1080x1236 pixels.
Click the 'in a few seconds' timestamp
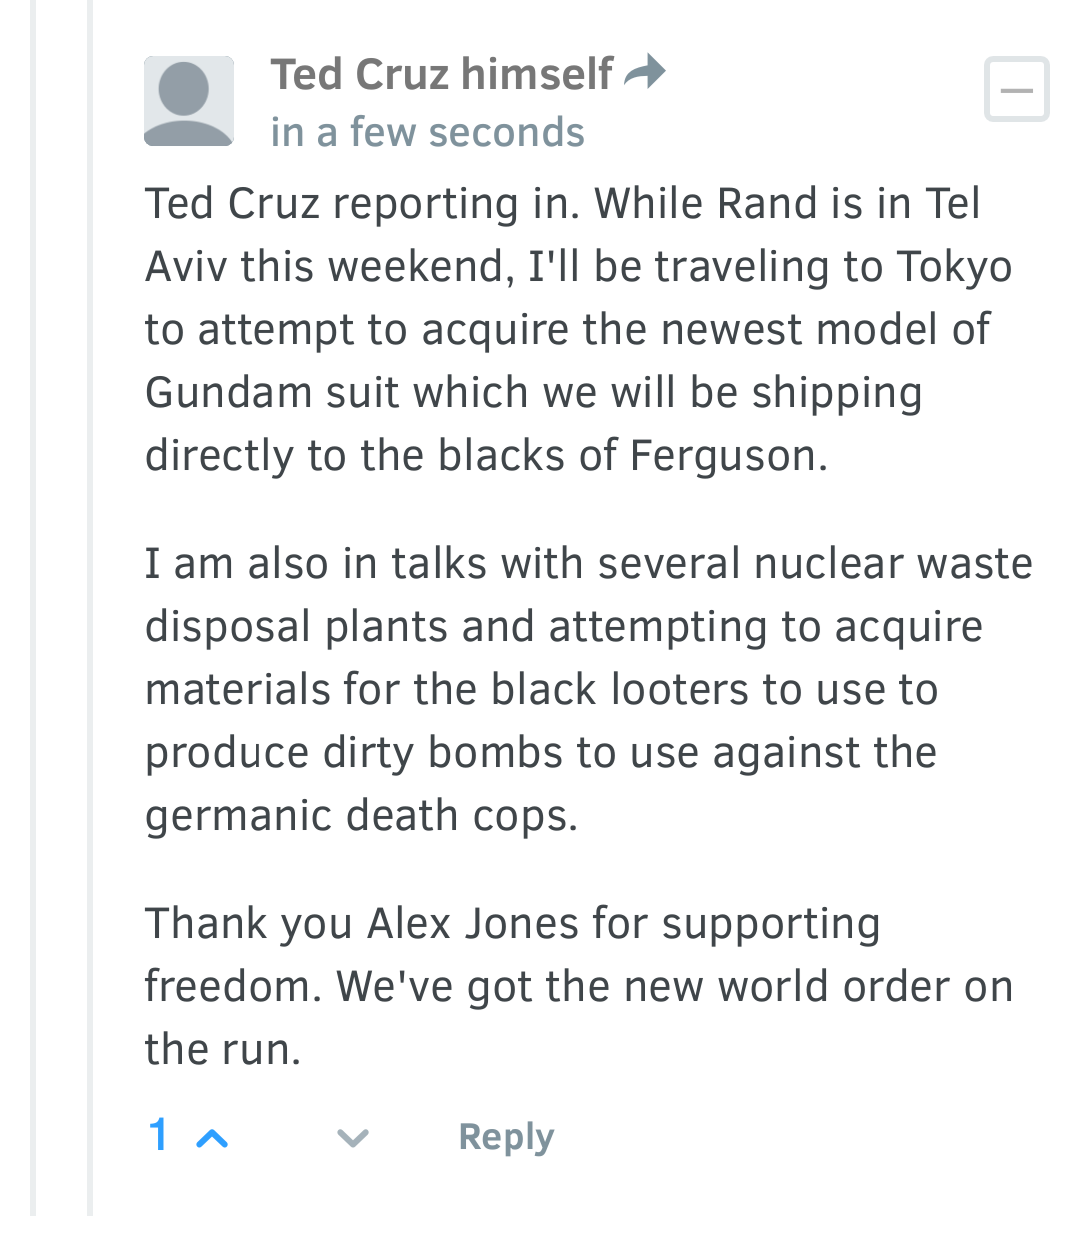pos(427,132)
